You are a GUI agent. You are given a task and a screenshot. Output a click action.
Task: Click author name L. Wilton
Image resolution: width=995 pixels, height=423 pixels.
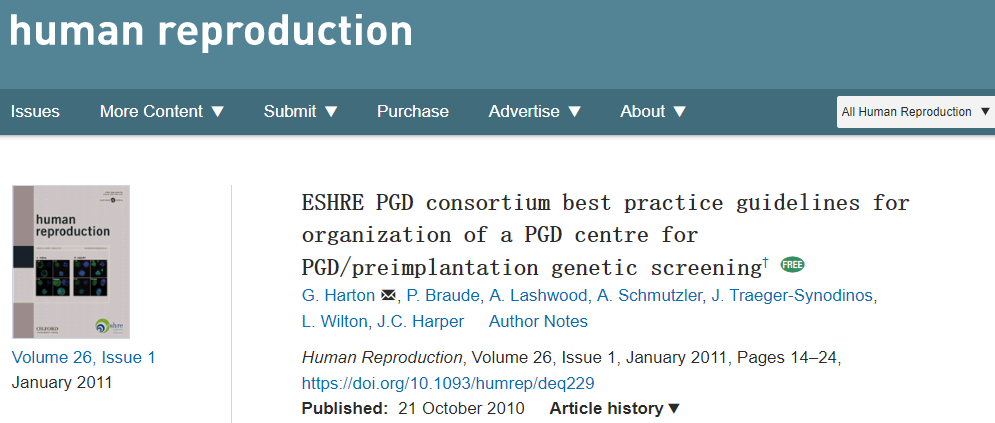337,321
